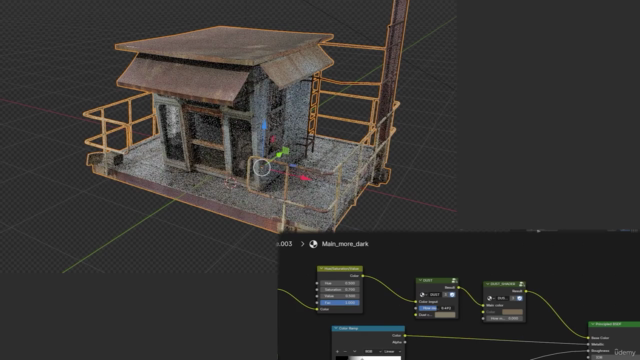Click the plus add-stop button on Color Ramp
This screenshot has height=360, width=640.
click(338, 351)
